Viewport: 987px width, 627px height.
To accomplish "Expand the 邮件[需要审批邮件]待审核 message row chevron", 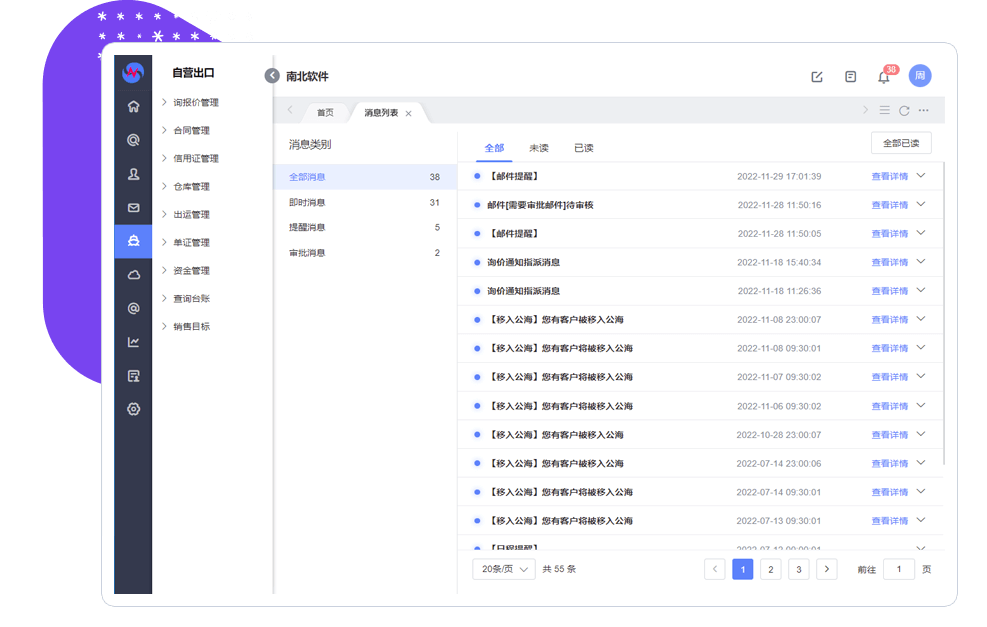I will tap(921, 204).
